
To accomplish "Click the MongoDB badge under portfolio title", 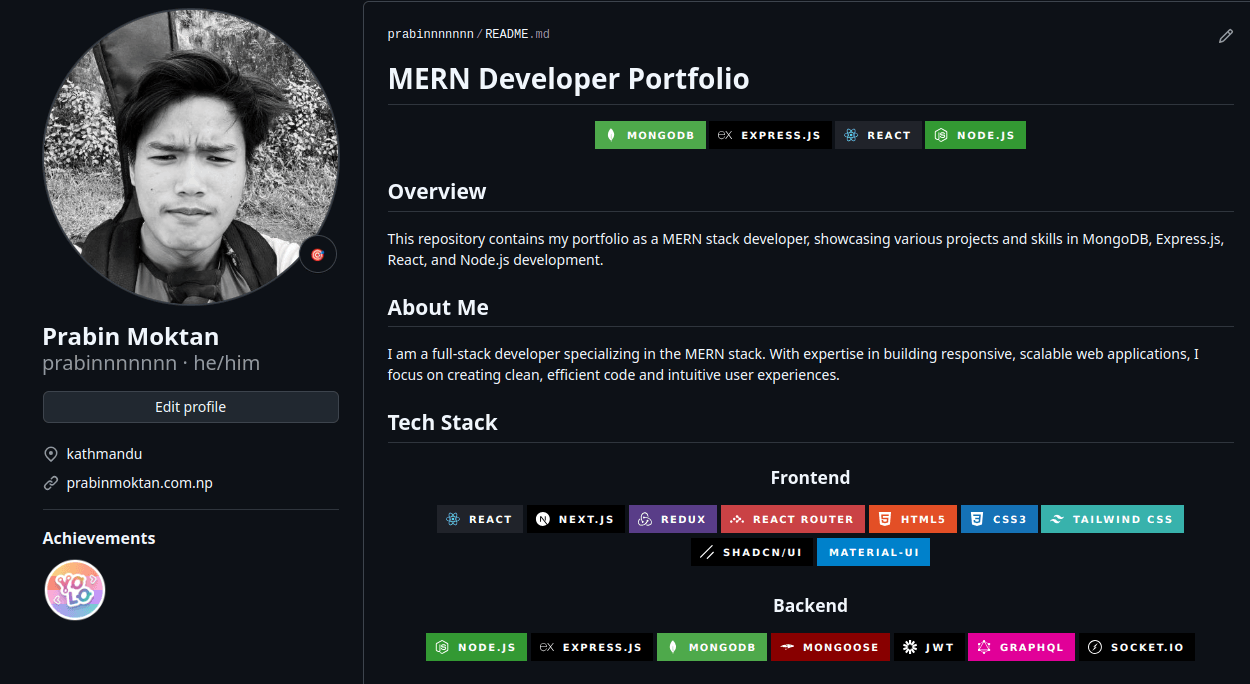I will pyautogui.click(x=650, y=135).
